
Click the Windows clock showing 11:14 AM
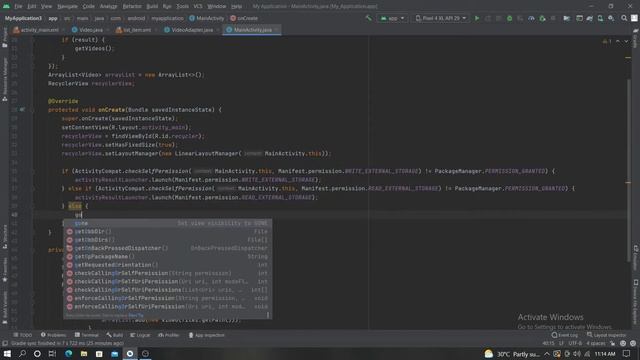(x=605, y=354)
